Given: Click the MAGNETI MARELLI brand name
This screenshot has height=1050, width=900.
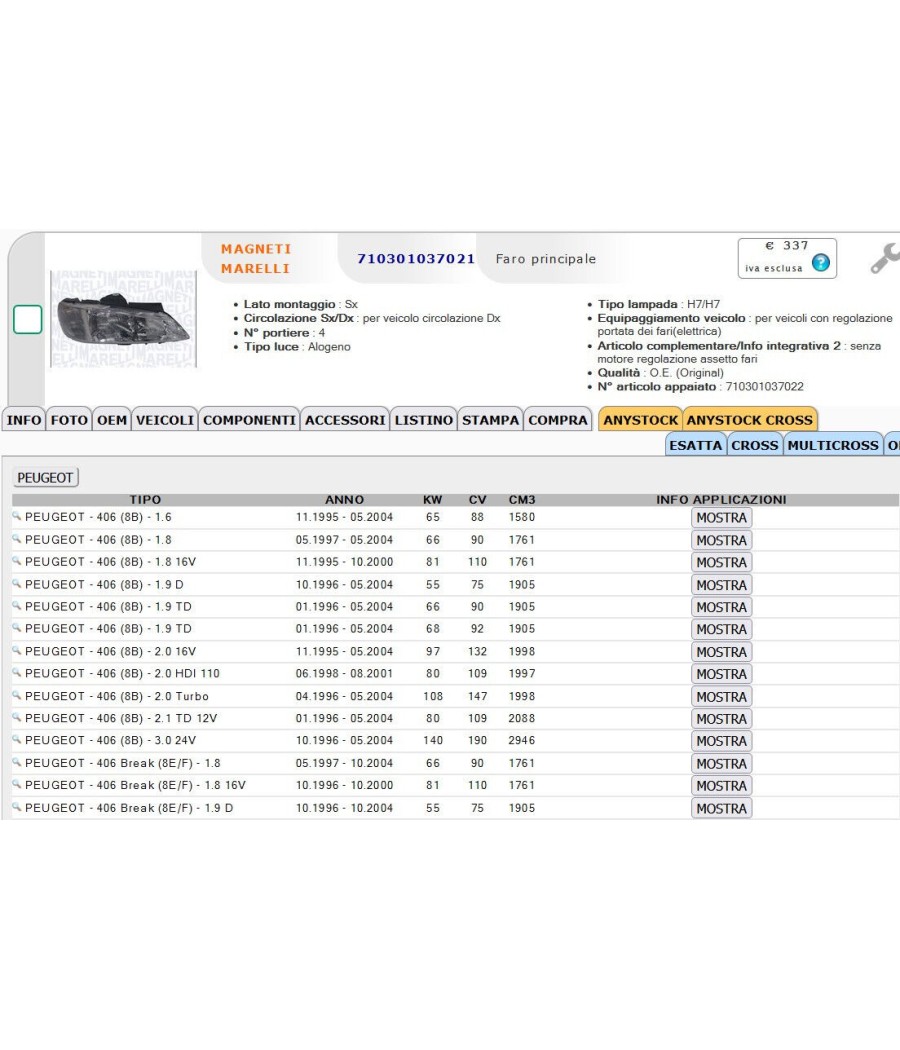Looking at the screenshot, I should tap(256, 258).
